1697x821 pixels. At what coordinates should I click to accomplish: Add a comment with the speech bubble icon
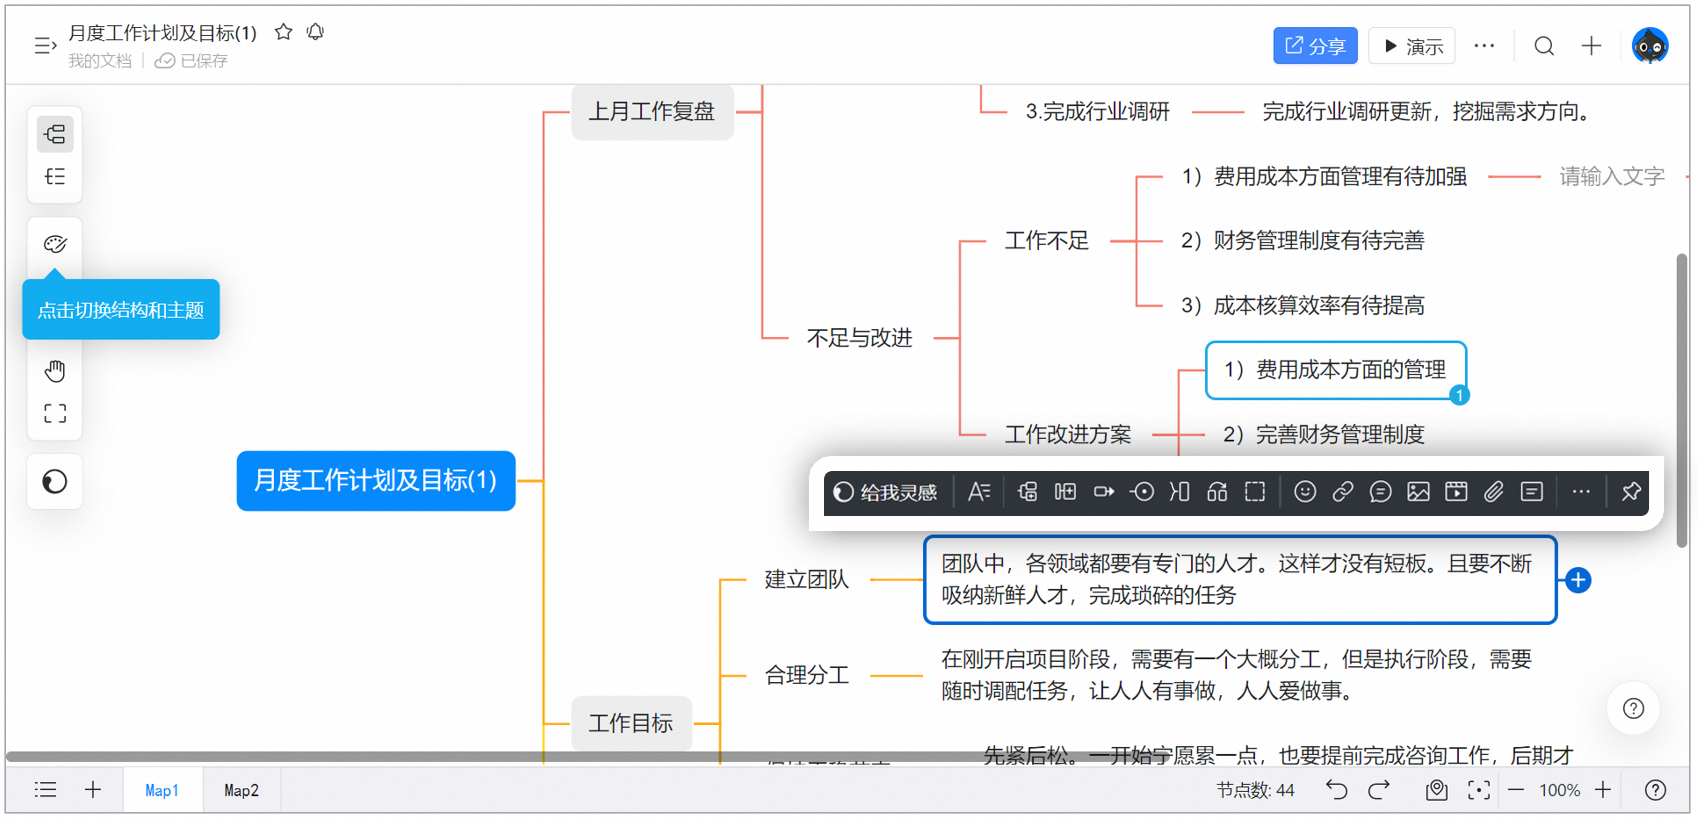pyautogui.click(x=1381, y=492)
